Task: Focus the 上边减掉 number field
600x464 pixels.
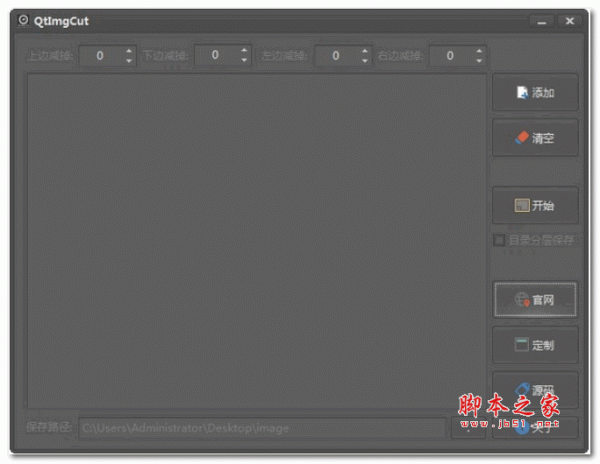Action: pyautogui.click(x=108, y=56)
